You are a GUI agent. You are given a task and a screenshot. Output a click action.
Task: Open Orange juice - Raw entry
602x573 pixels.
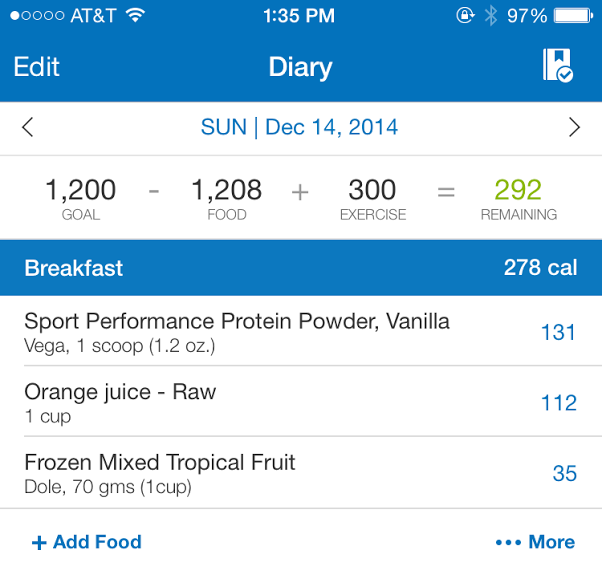click(x=301, y=402)
